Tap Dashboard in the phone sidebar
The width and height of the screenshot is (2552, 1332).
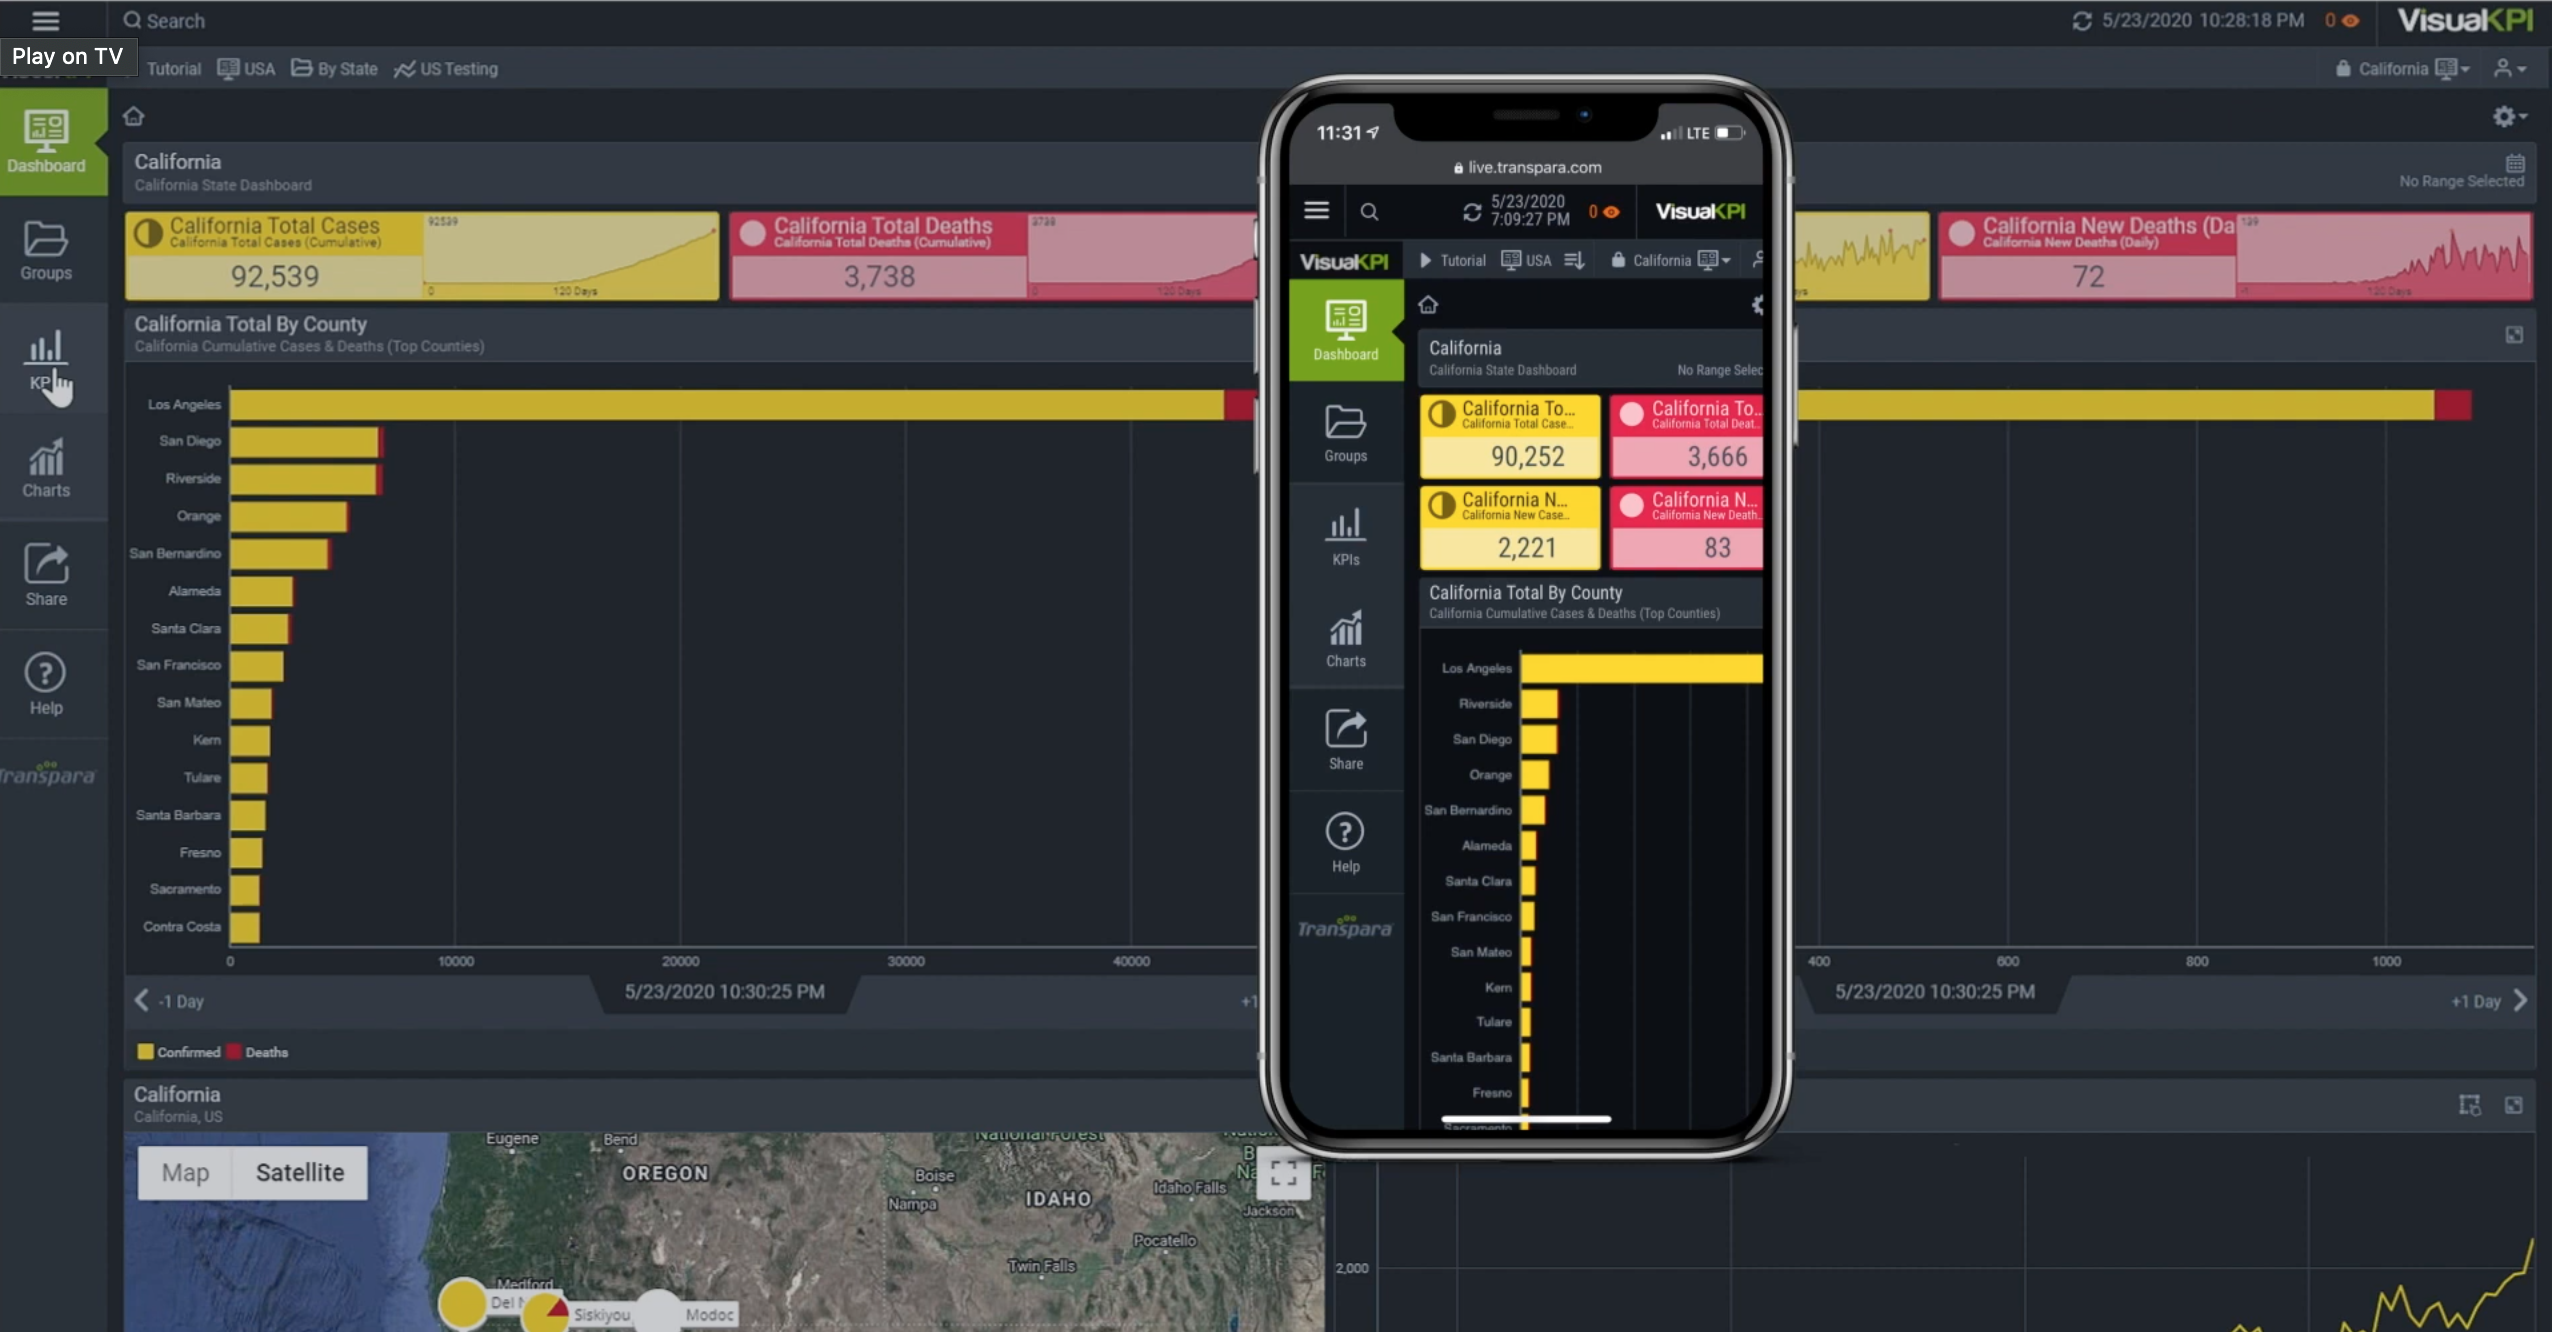tap(1346, 331)
